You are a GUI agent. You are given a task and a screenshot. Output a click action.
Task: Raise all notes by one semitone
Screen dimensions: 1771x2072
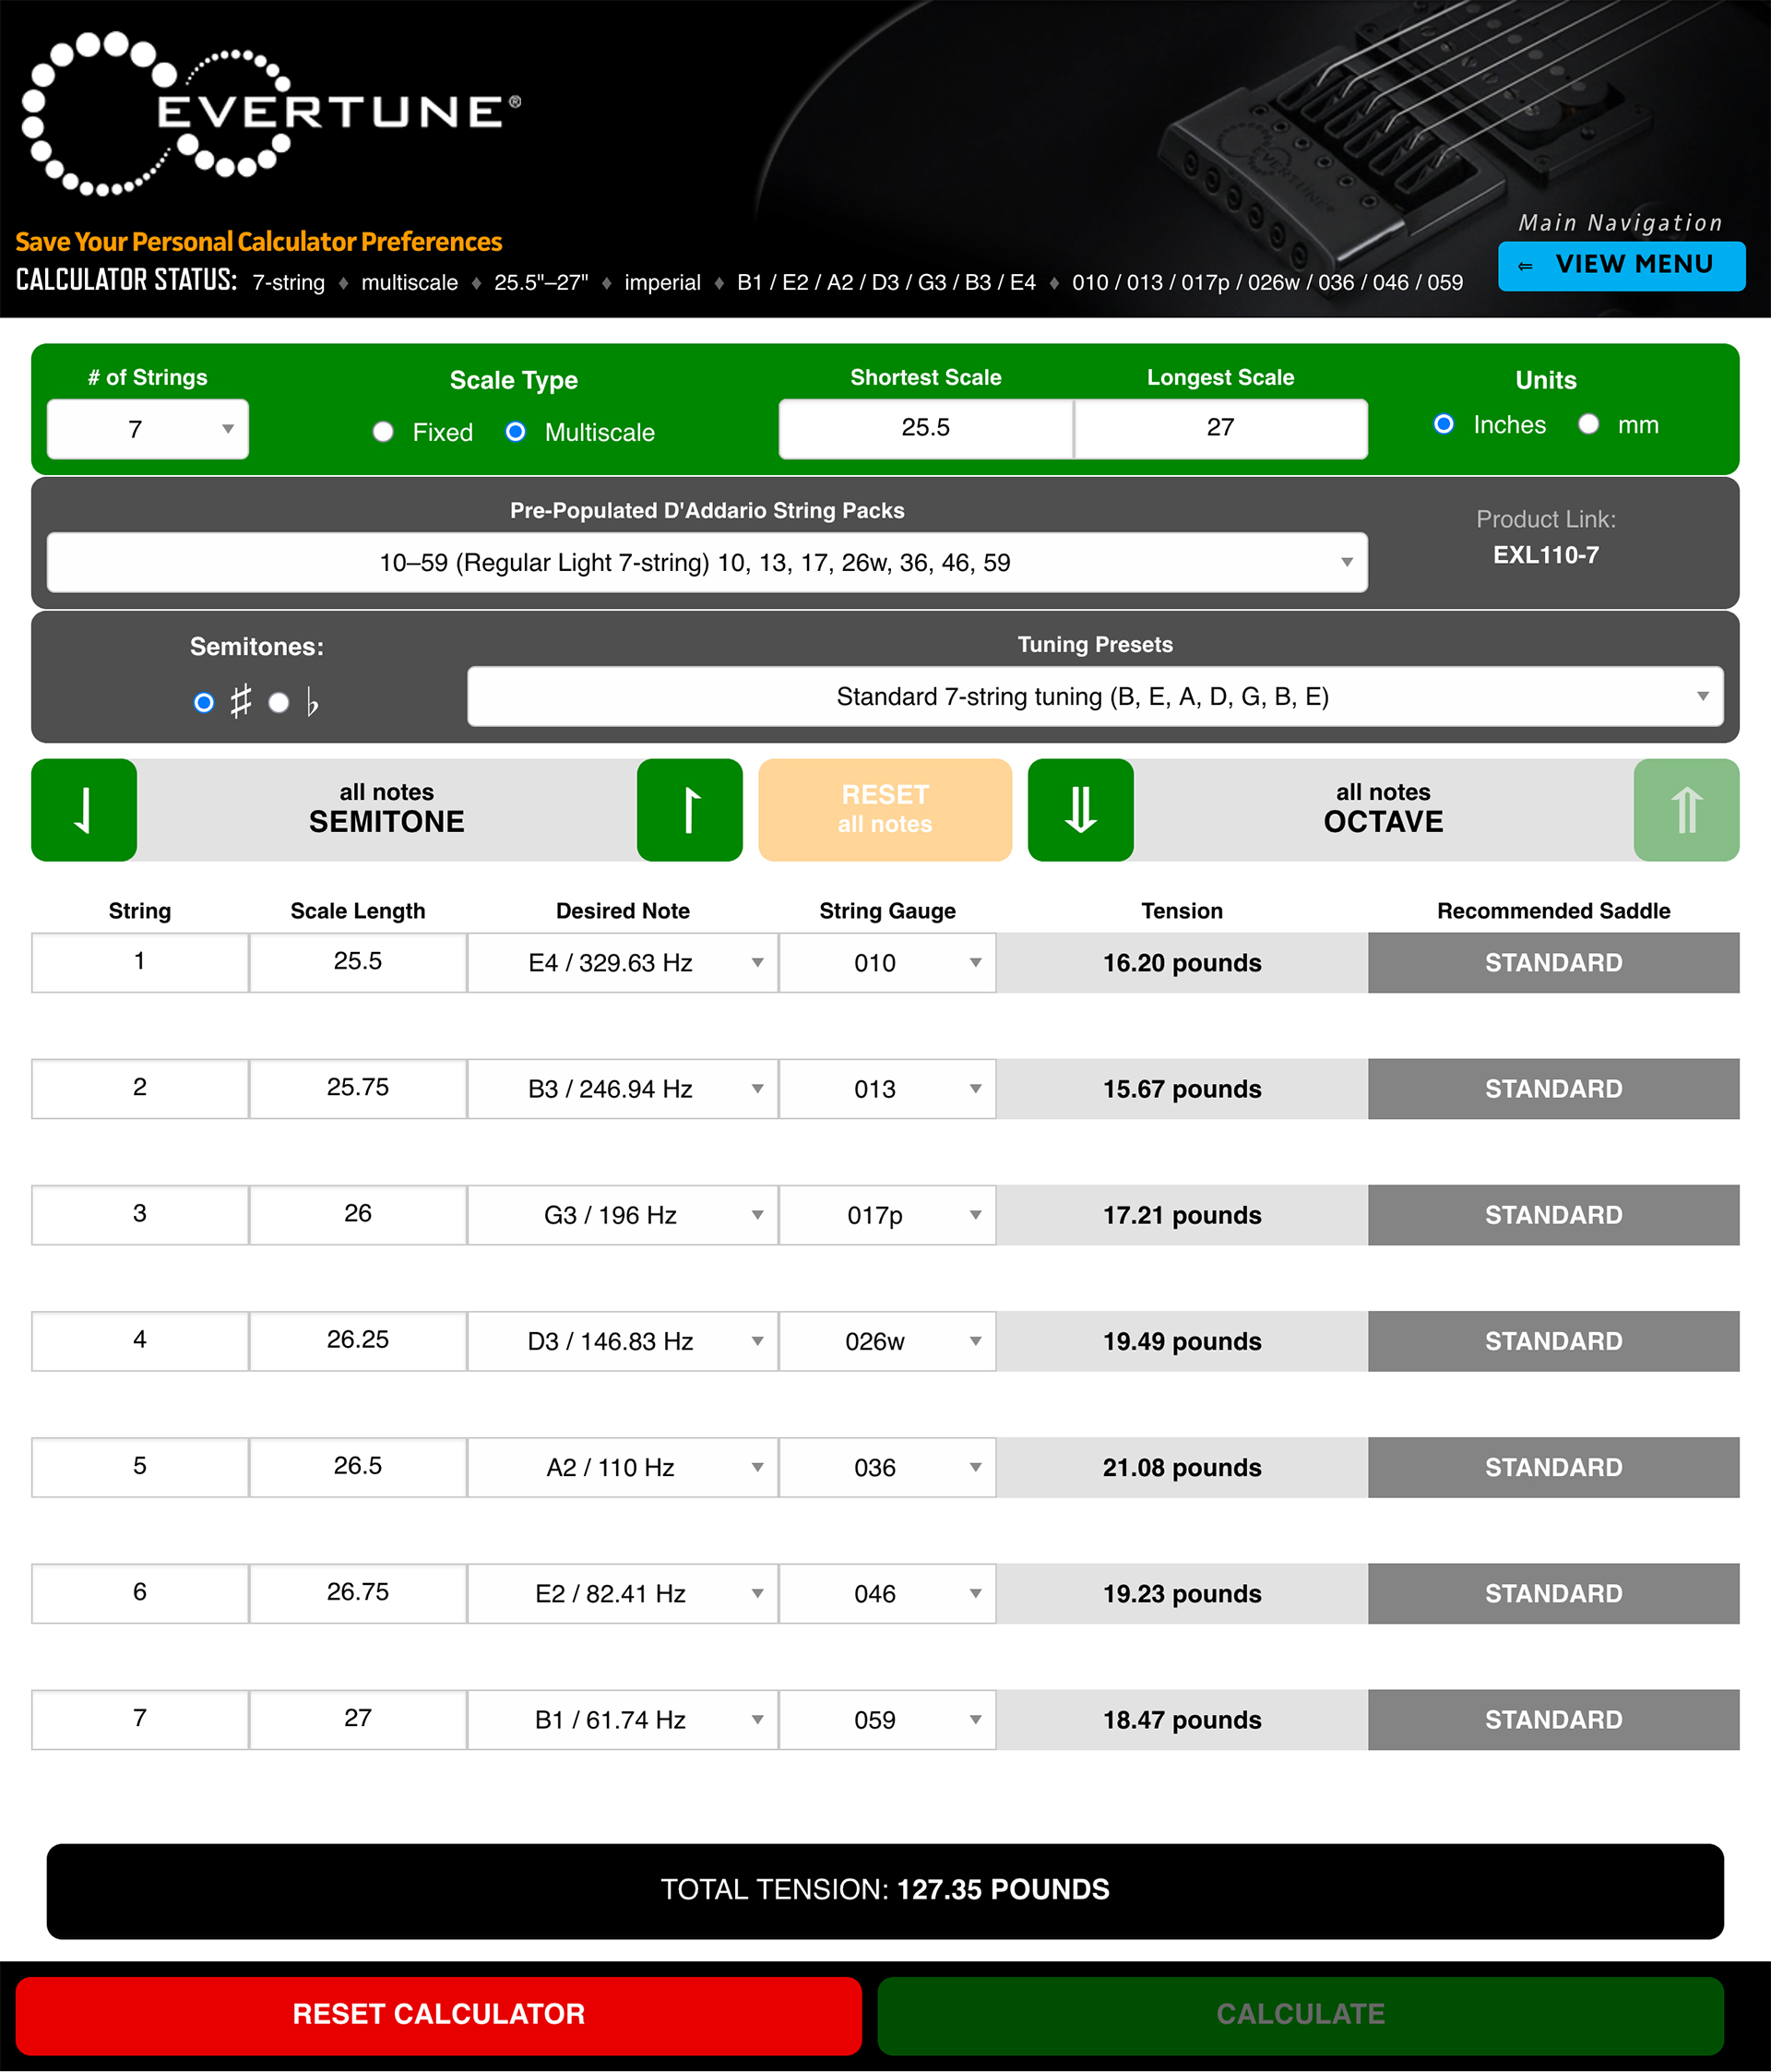point(689,810)
